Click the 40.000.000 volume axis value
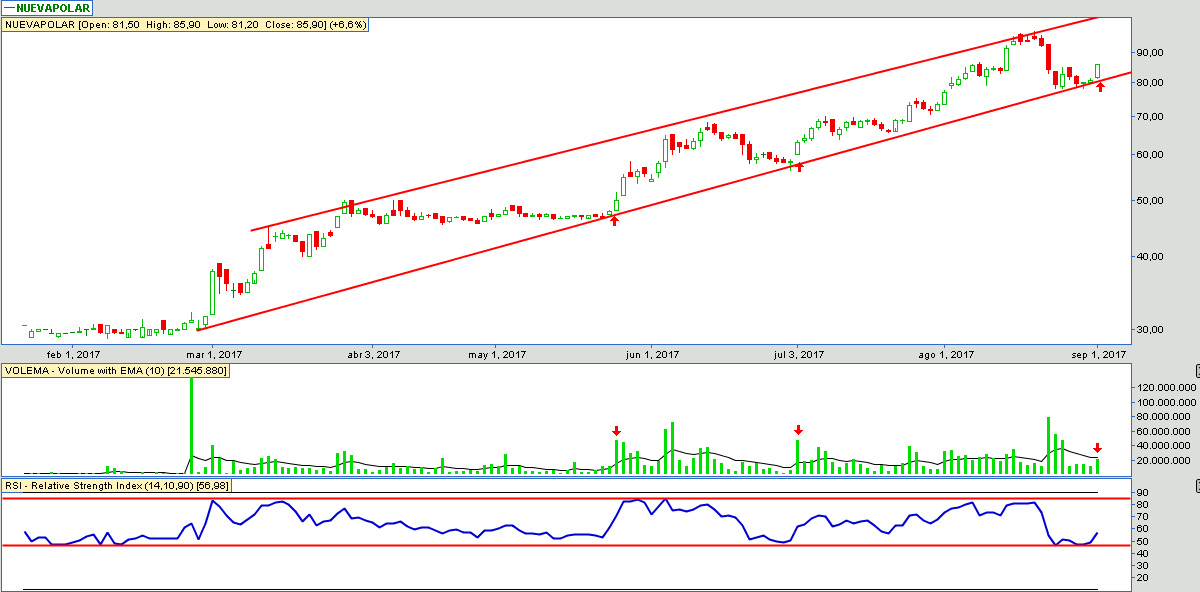 [x=1165, y=446]
